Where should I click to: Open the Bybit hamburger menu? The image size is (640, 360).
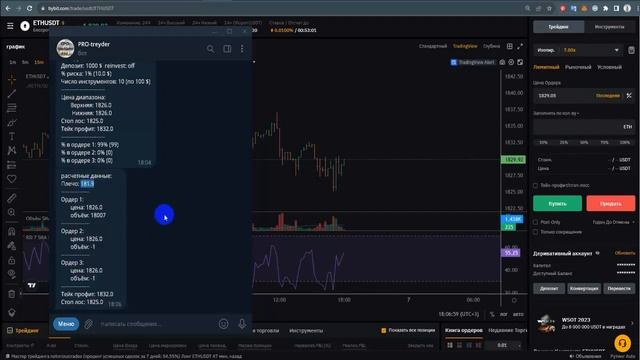10,26
